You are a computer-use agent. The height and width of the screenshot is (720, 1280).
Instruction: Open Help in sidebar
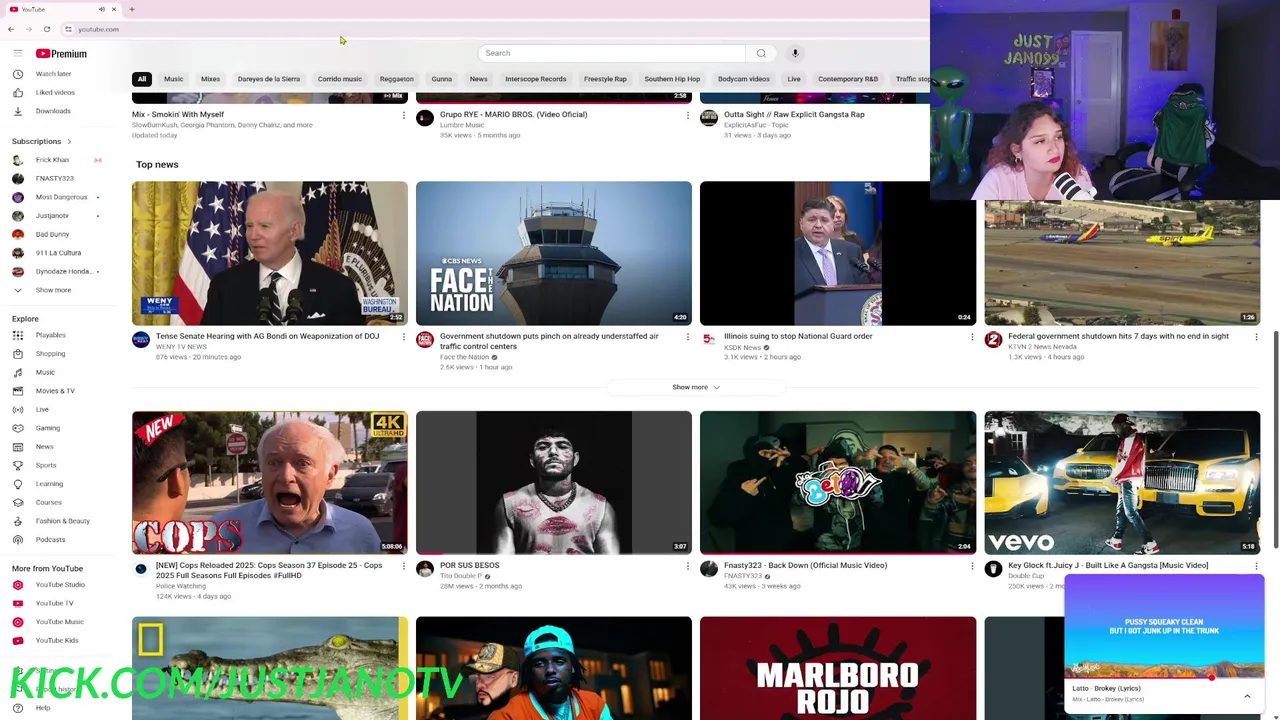click(x=43, y=708)
